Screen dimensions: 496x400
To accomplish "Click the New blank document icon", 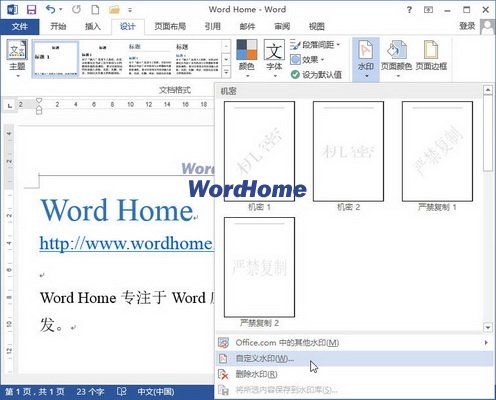I will click(95, 9).
